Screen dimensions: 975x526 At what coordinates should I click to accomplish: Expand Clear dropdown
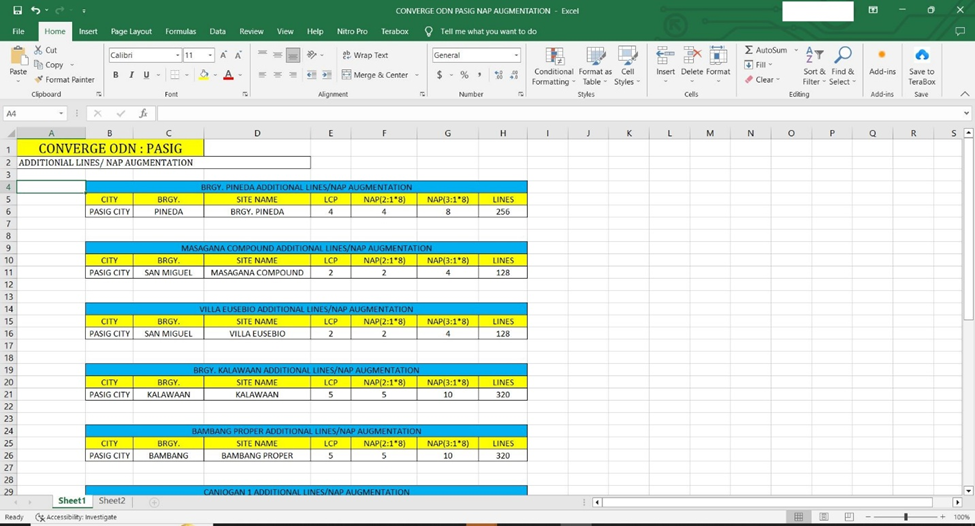(778, 80)
